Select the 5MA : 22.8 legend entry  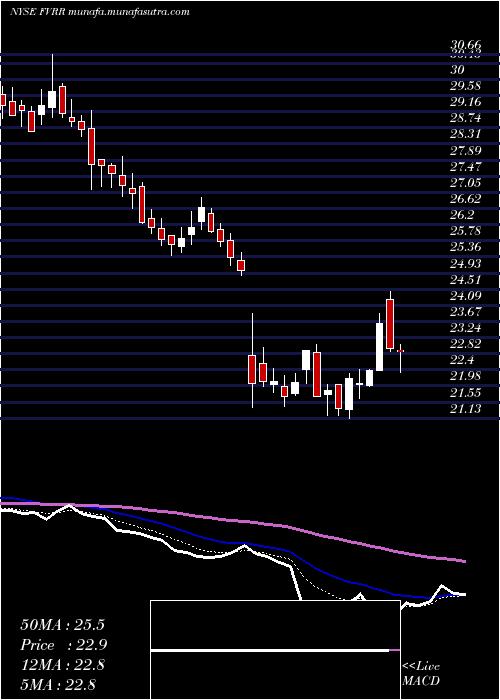tap(58, 685)
